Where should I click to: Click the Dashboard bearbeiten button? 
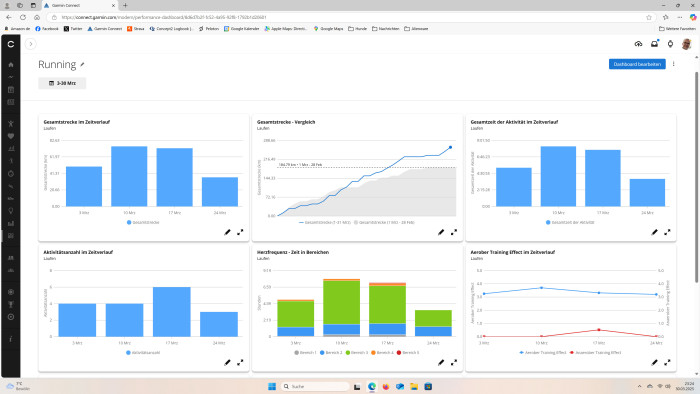[x=637, y=64]
